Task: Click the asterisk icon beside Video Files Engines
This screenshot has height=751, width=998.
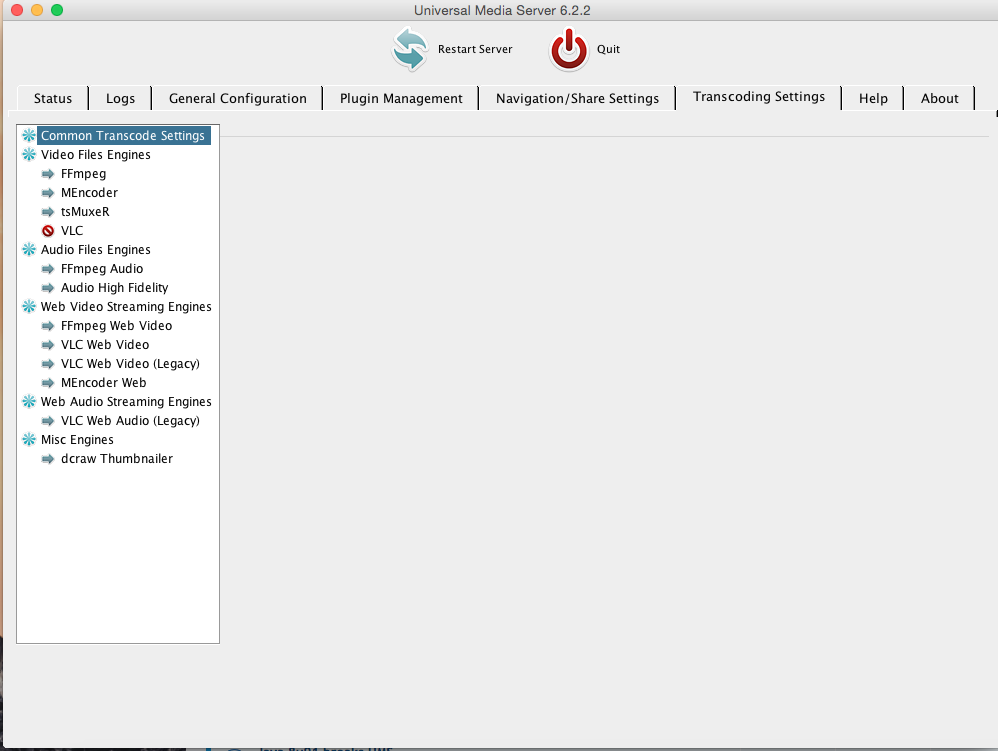Action: pyautogui.click(x=29, y=155)
